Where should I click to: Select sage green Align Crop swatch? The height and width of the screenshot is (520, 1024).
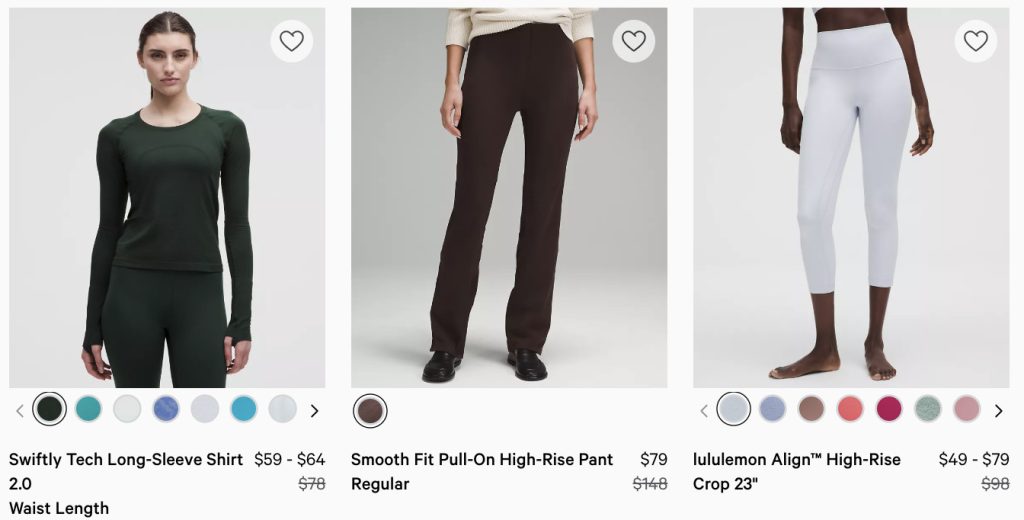(928, 409)
